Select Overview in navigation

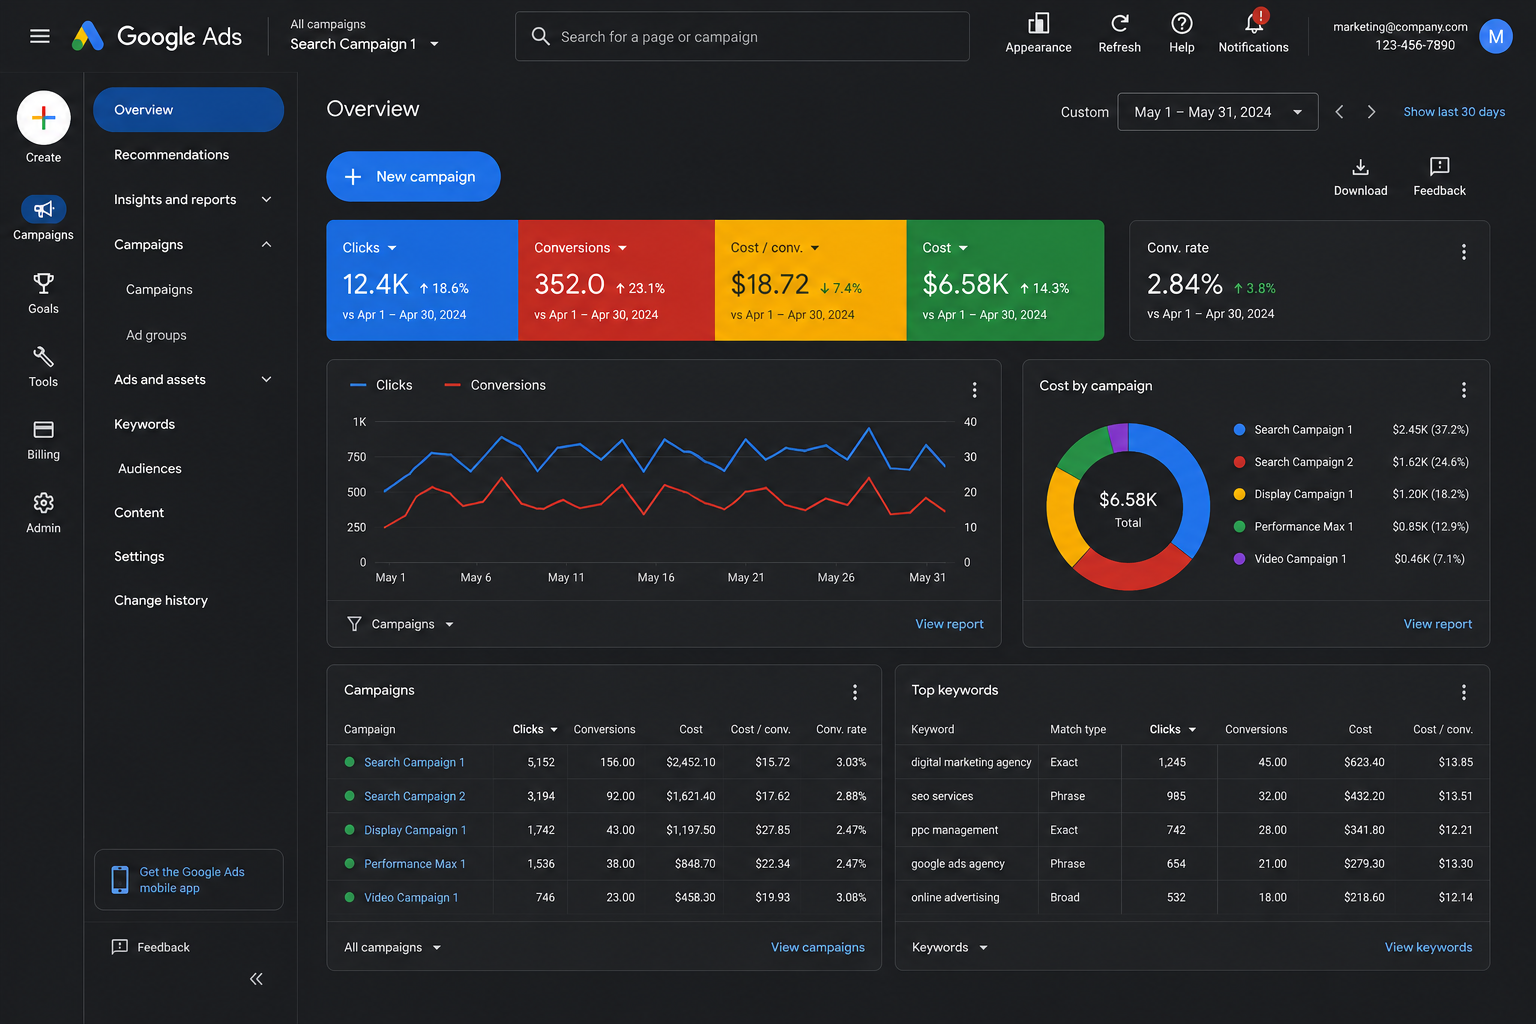click(x=188, y=110)
